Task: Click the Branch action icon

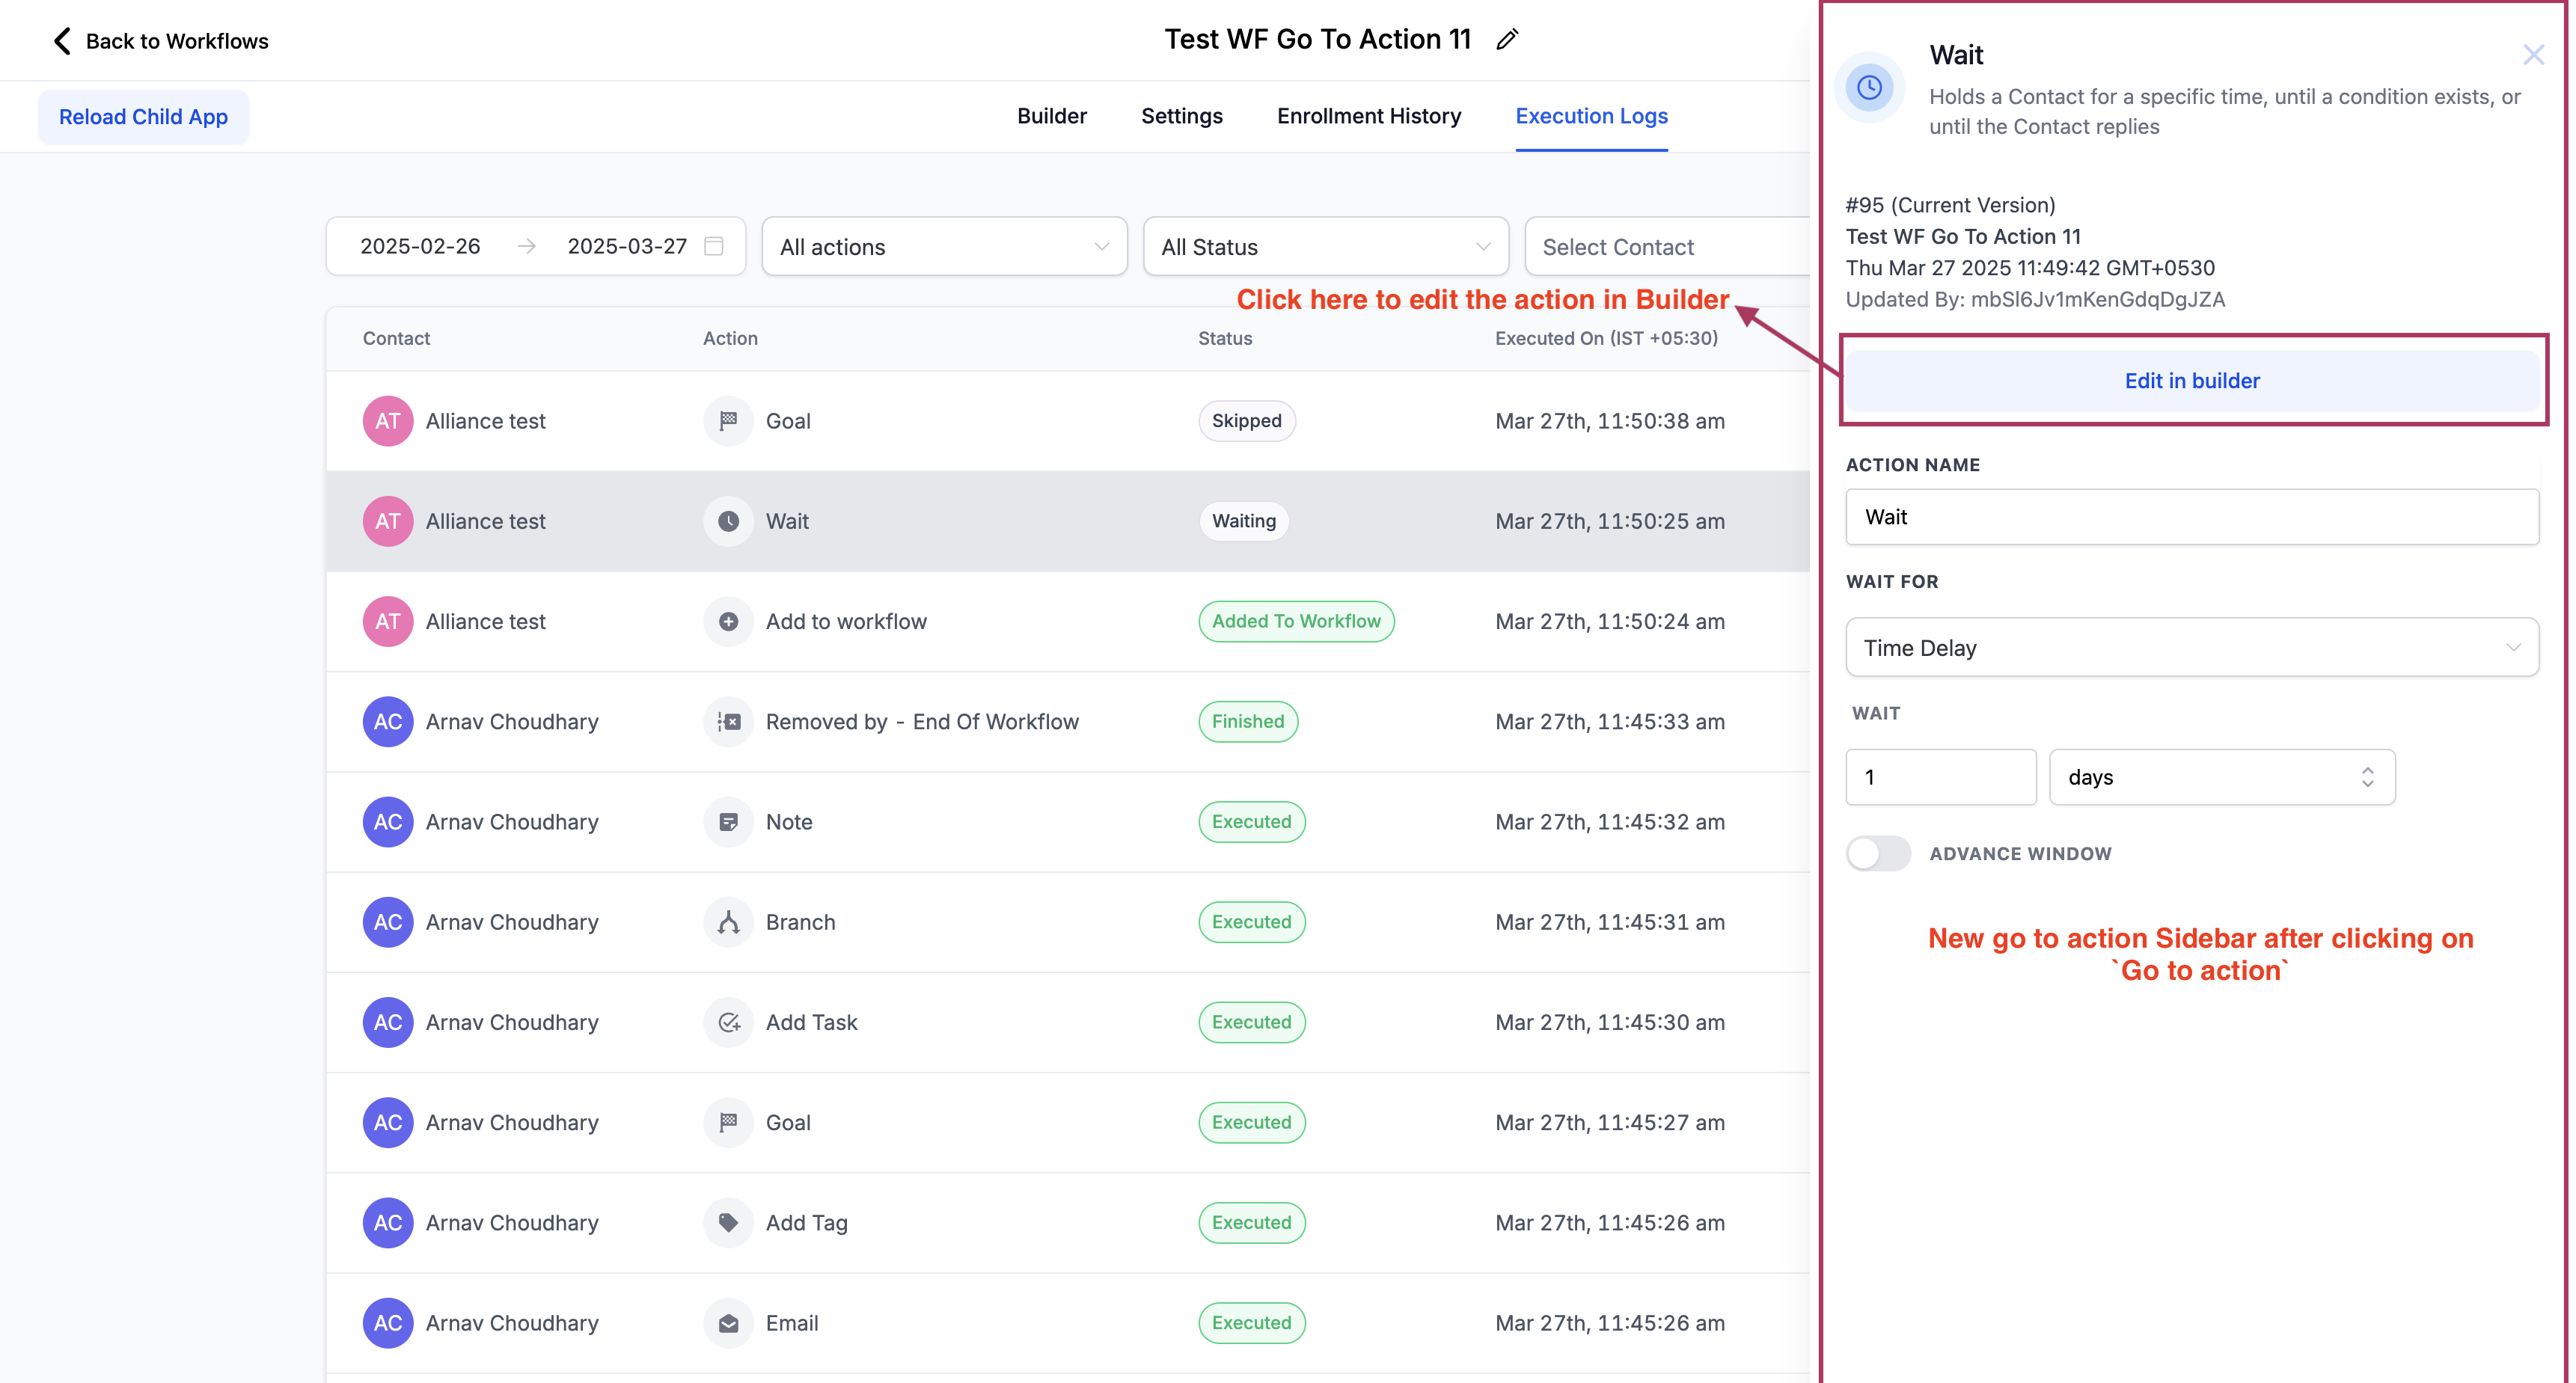Action: 728,922
